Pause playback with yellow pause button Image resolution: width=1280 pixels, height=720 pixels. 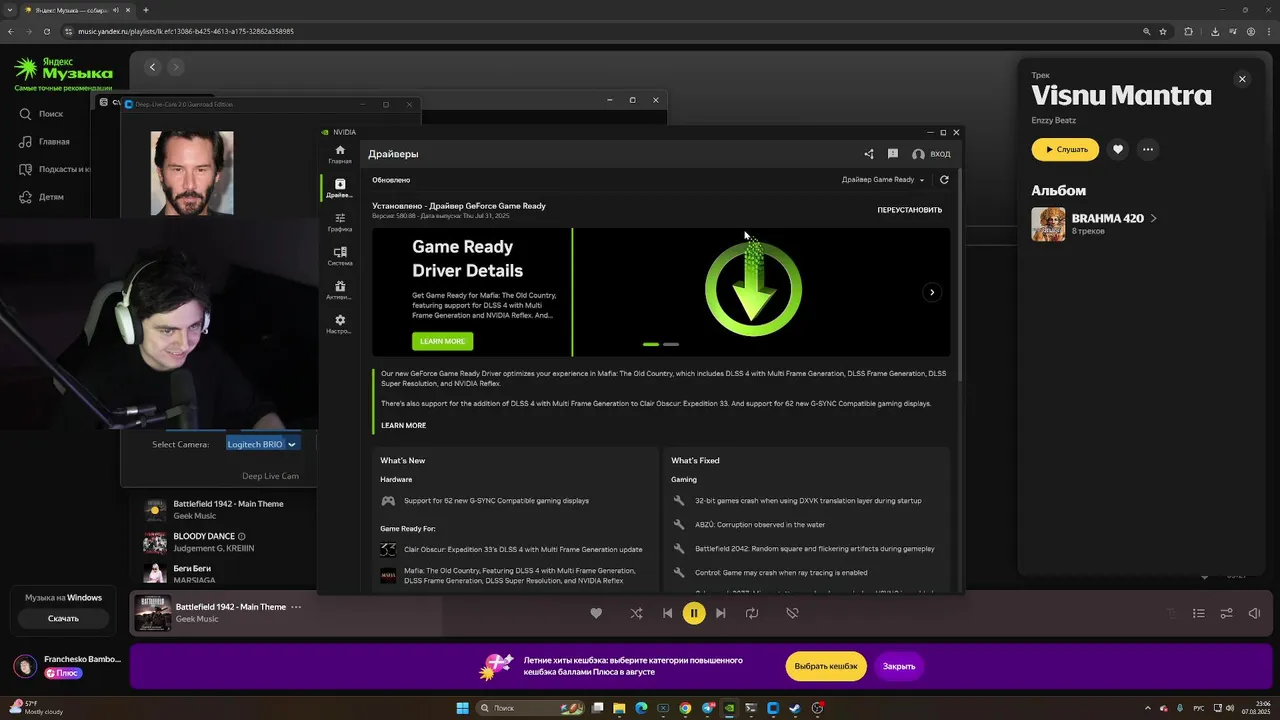(694, 613)
